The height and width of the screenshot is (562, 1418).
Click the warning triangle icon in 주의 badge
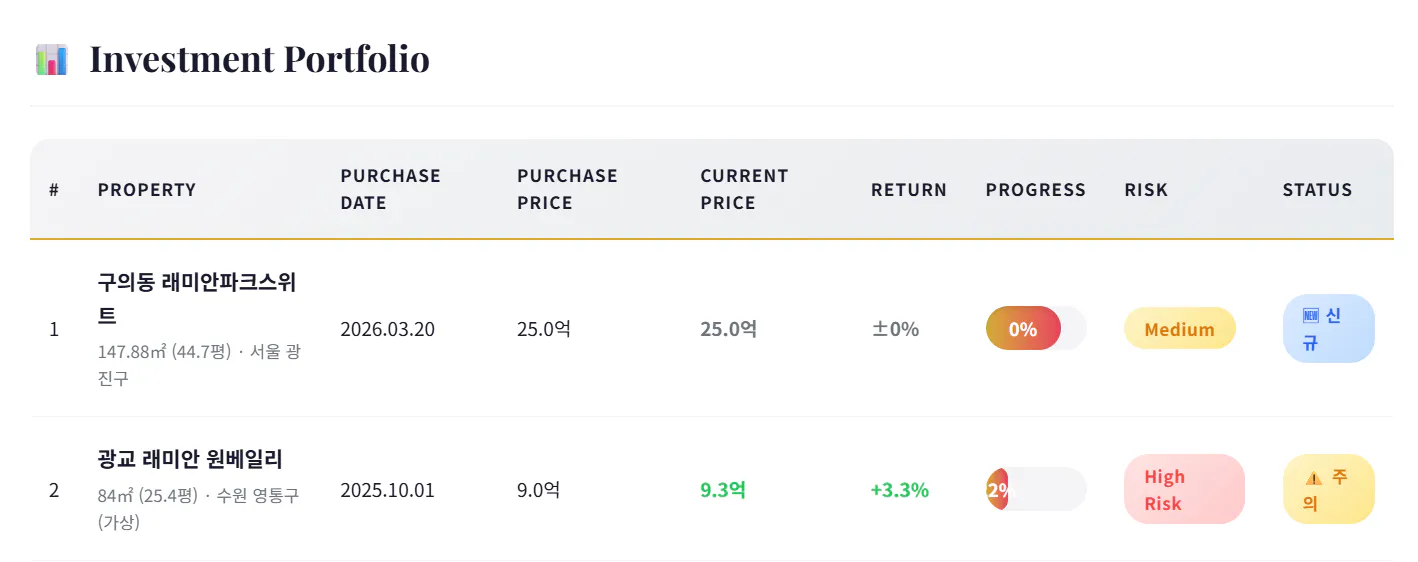point(1313,478)
